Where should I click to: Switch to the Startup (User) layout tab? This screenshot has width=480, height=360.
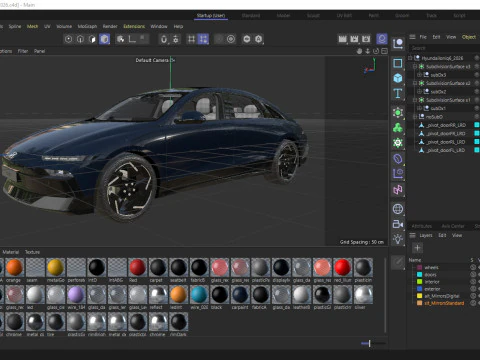211,16
